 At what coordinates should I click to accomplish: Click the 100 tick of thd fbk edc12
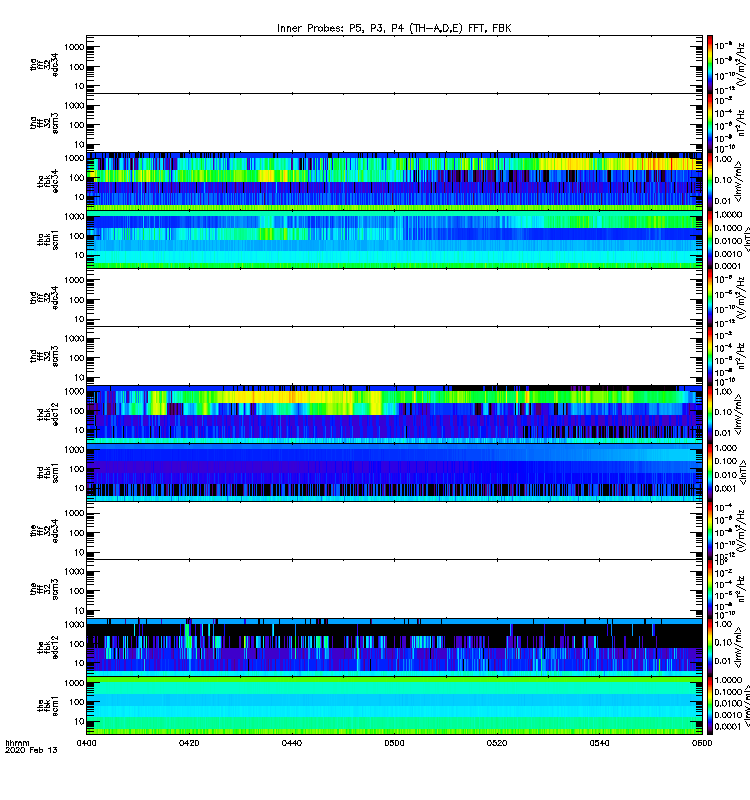78,411
